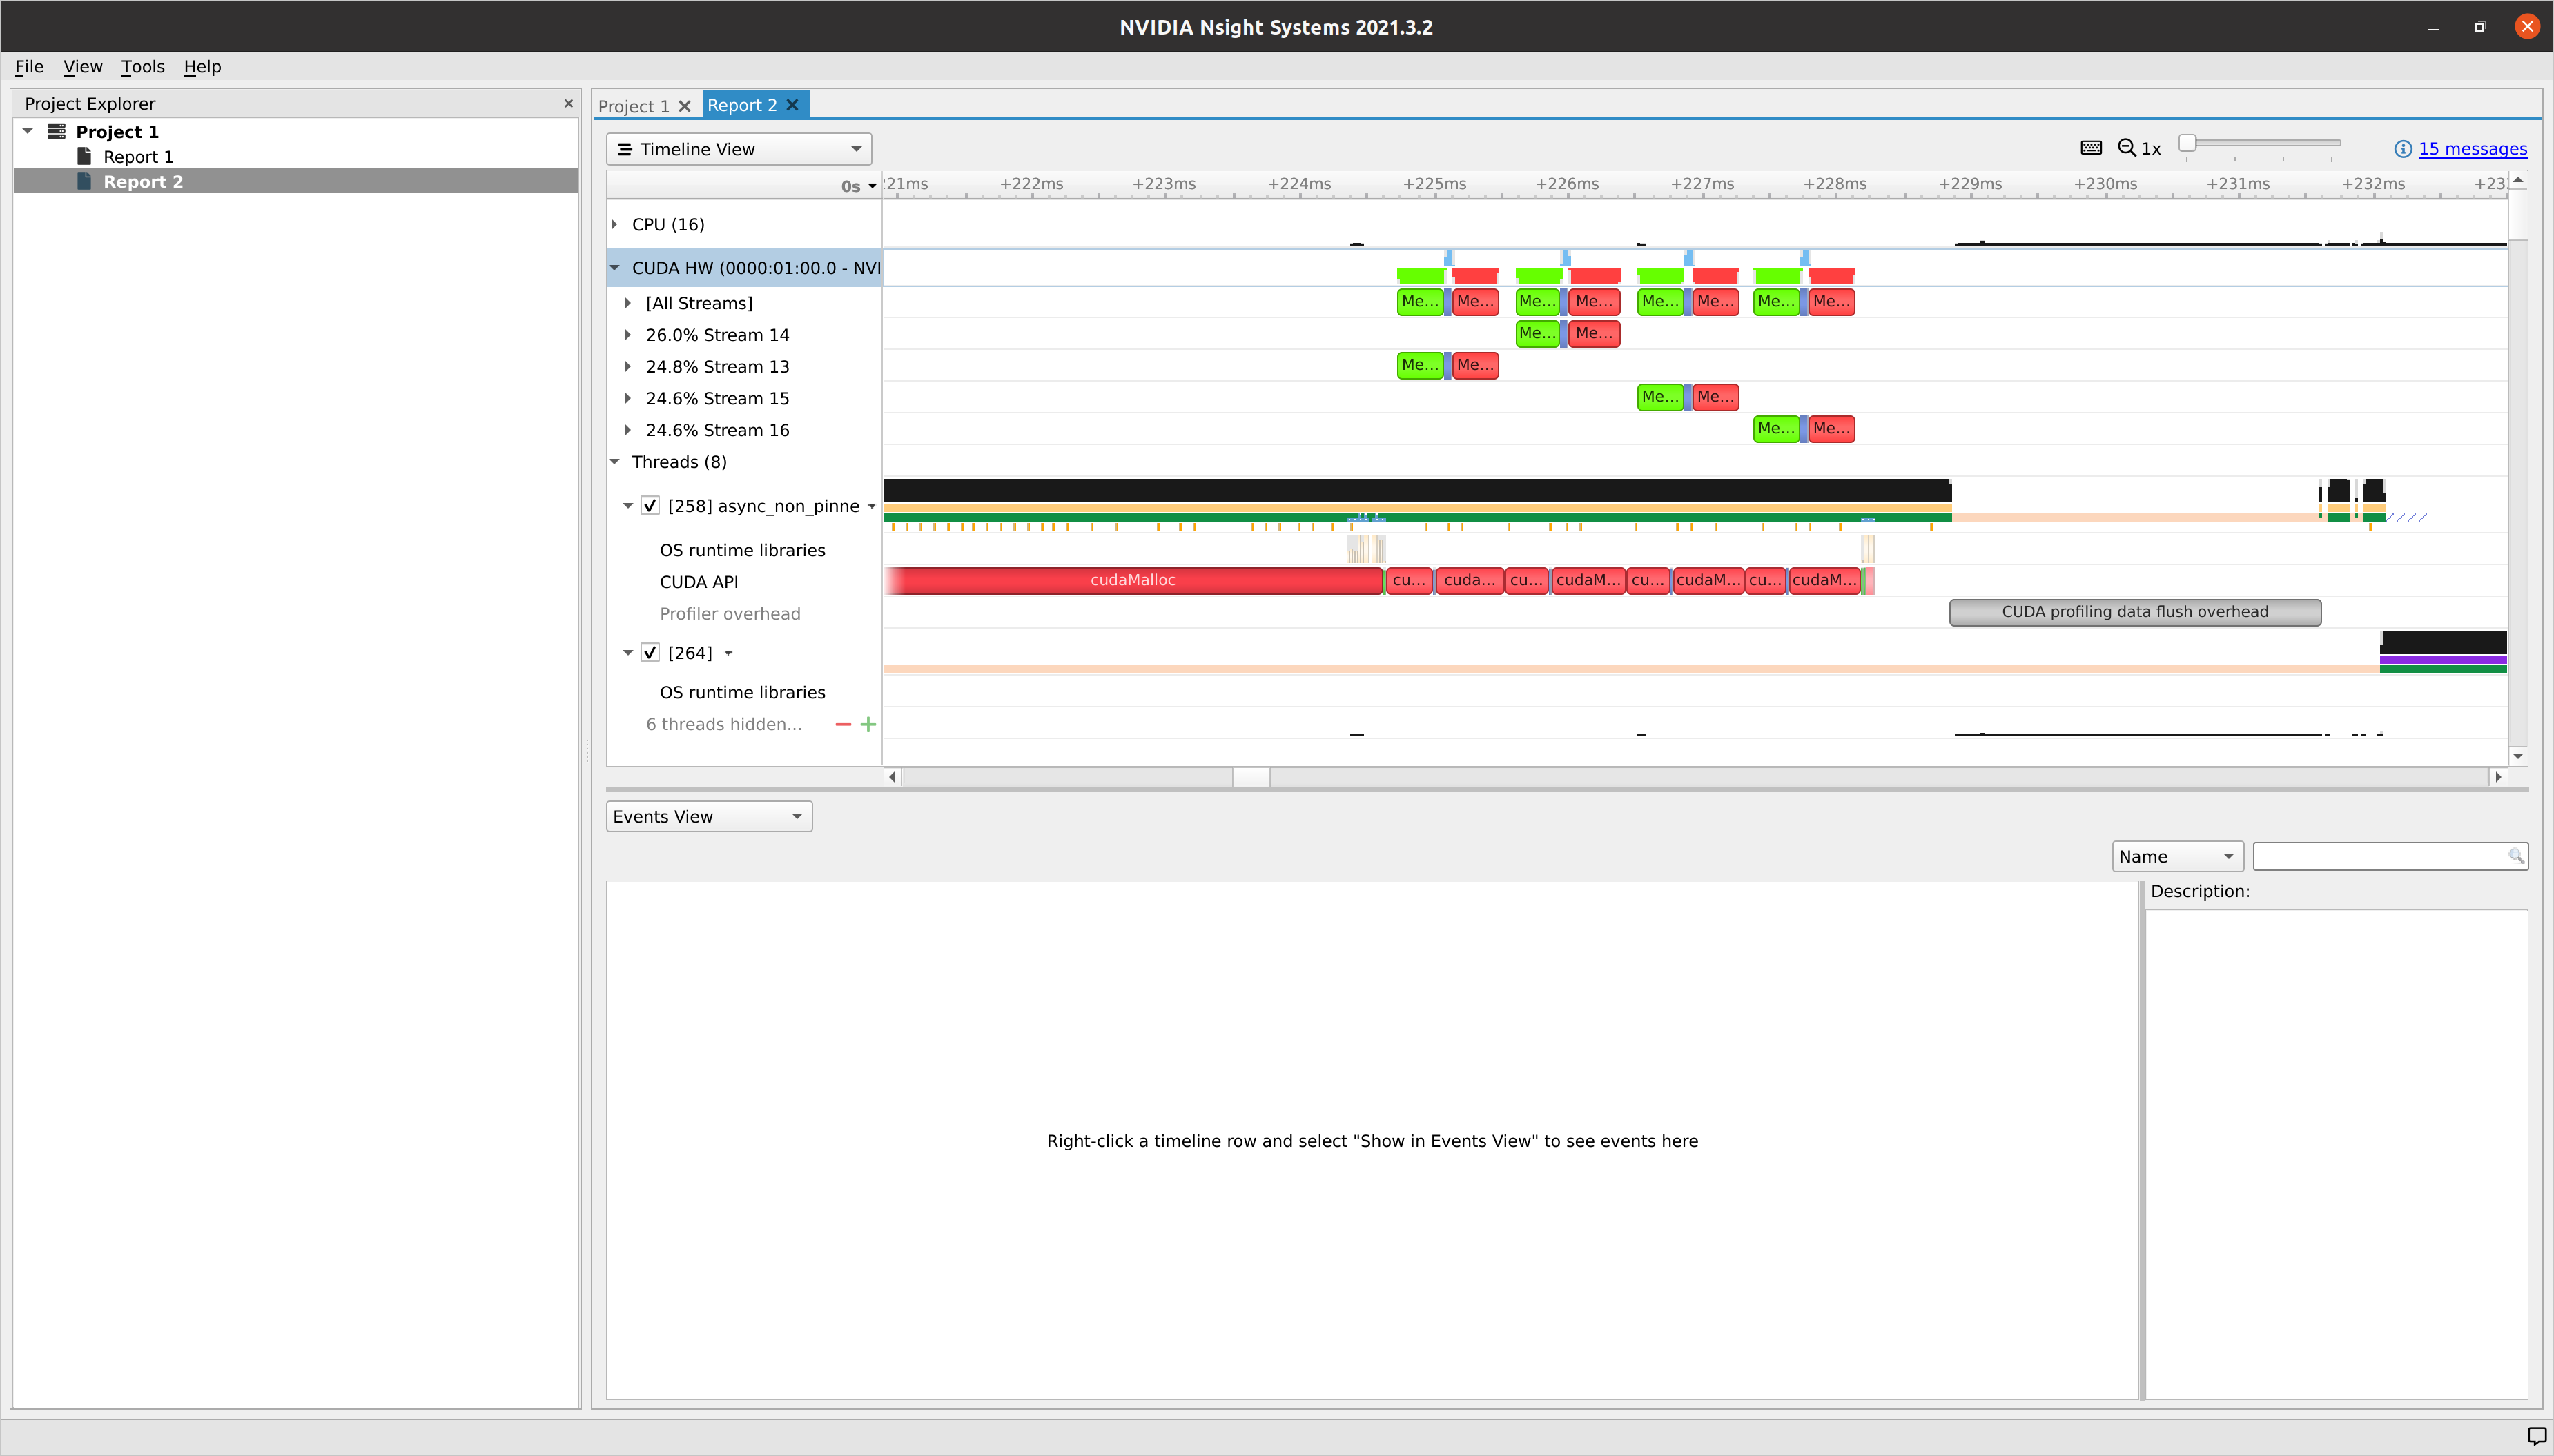
Task: Select the Profiler overhead row label
Action: [730, 614]
